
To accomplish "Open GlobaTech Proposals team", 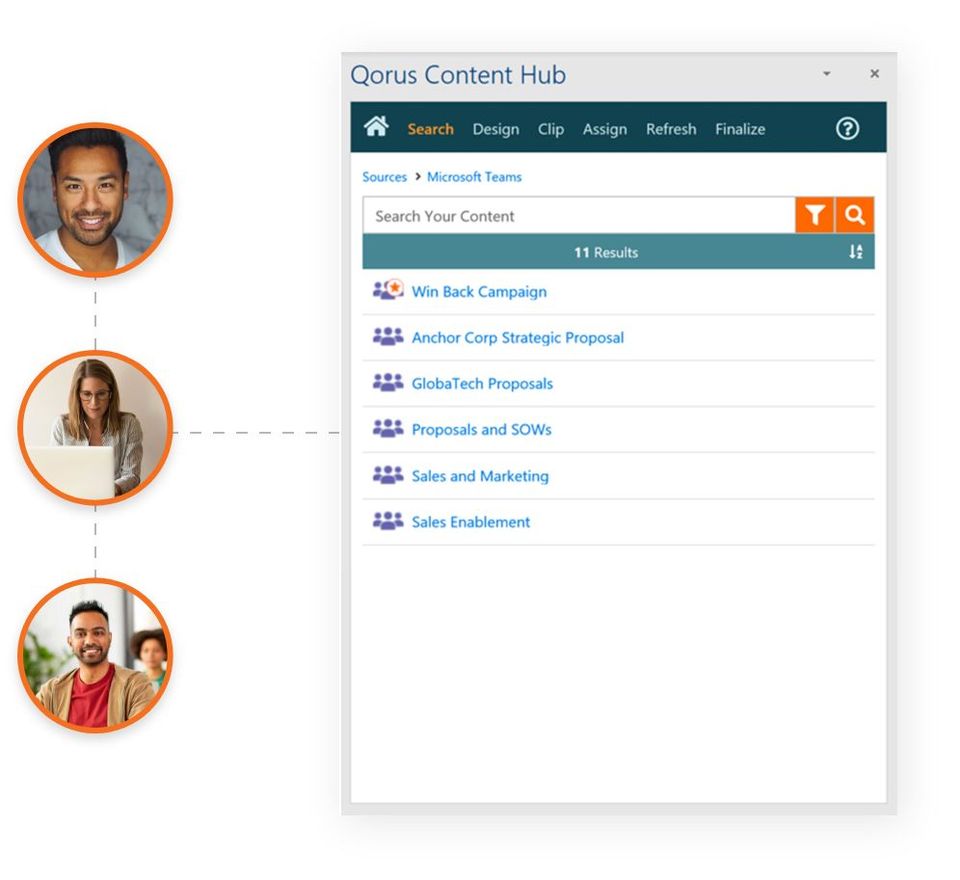I will [x=482, y=384].
